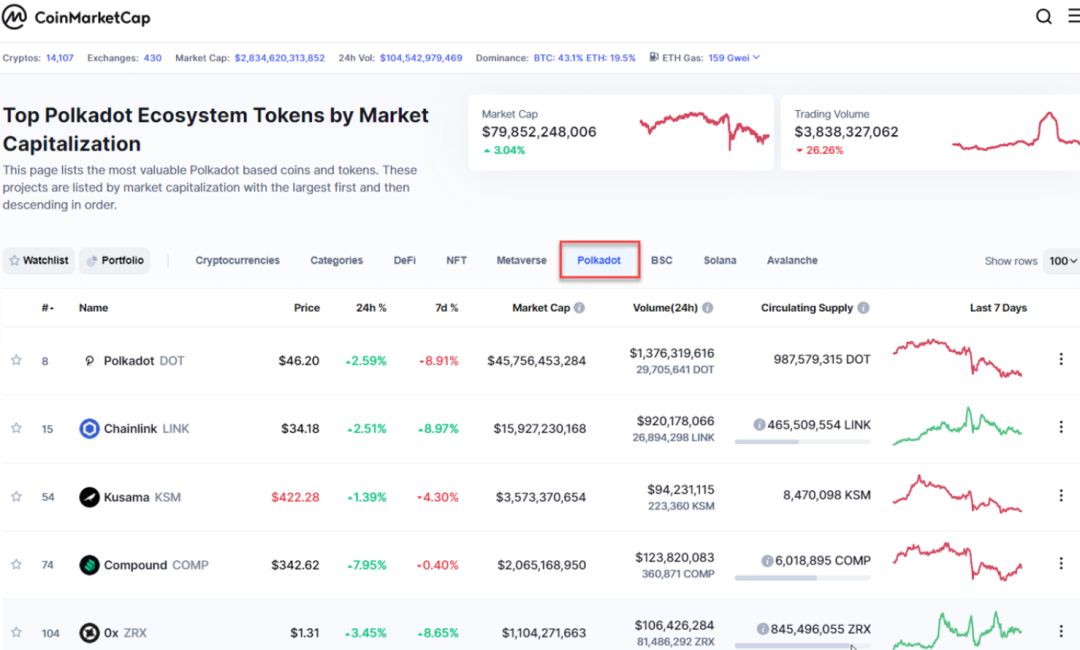The image size is (1080, 650).
Task: Open the Avalanche tab
Action: 792,260
